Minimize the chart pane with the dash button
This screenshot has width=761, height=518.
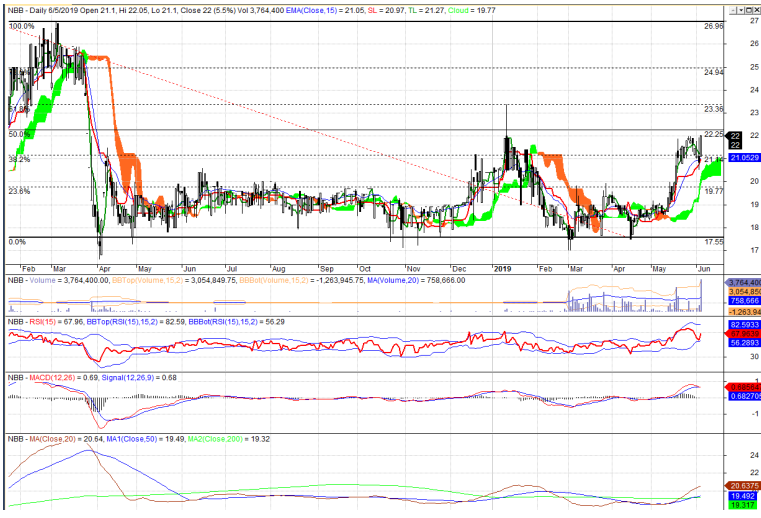733,10
